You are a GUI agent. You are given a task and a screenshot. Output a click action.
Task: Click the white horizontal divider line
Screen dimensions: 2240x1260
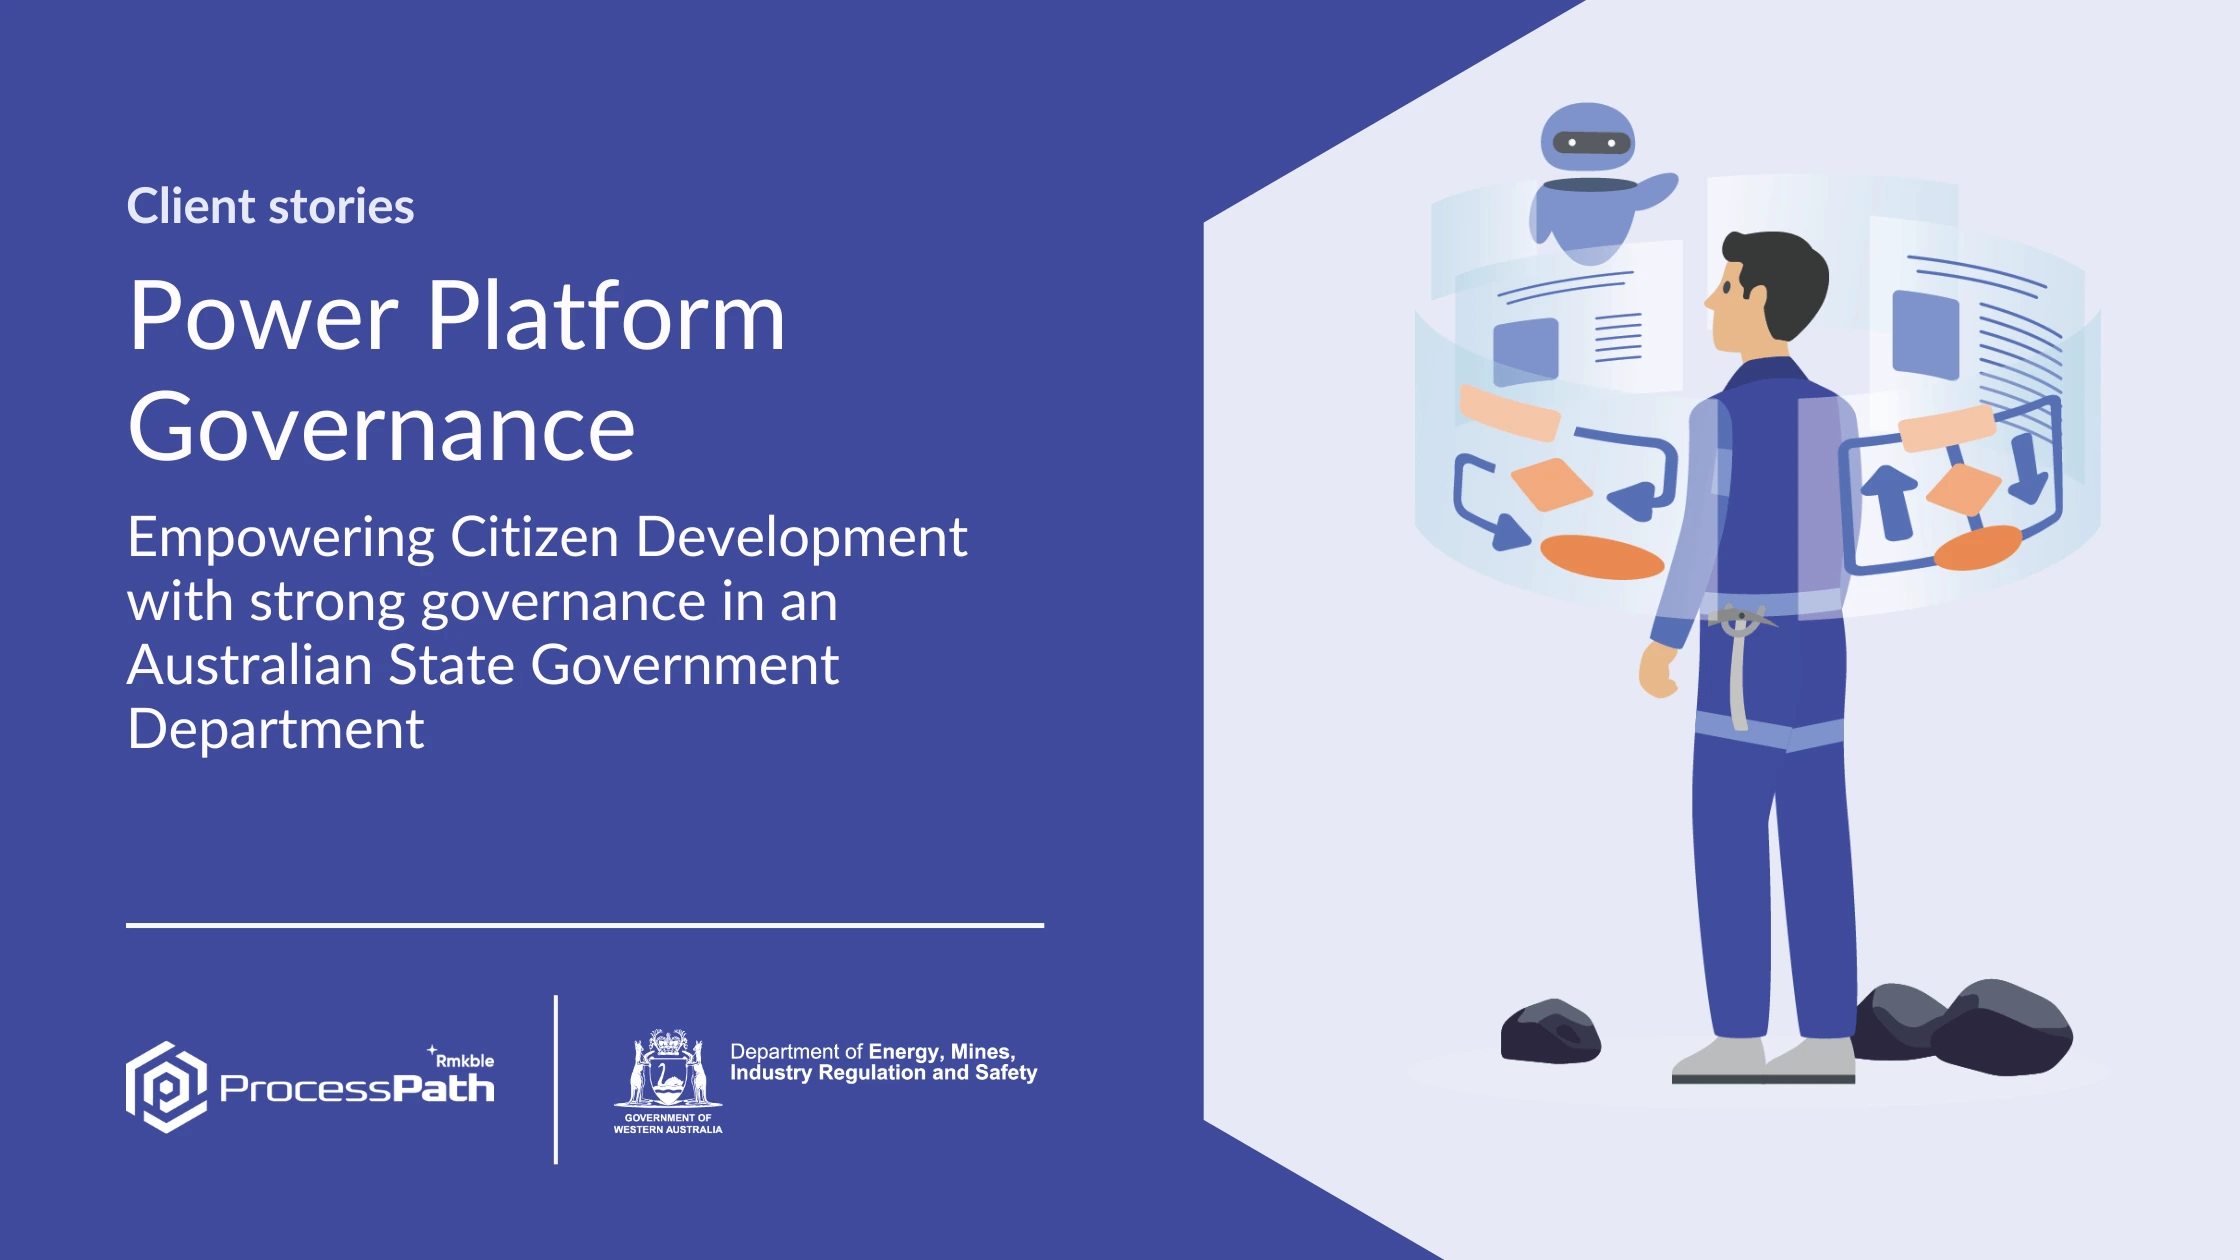click(x=585, y=925)
